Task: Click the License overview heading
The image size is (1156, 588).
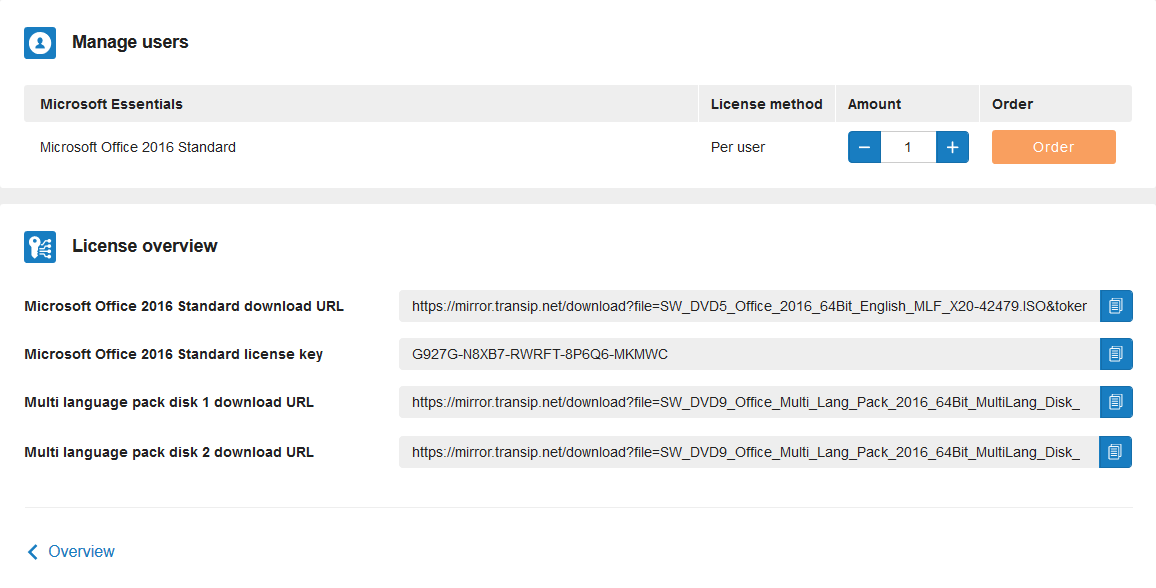Action: (144, 246)
